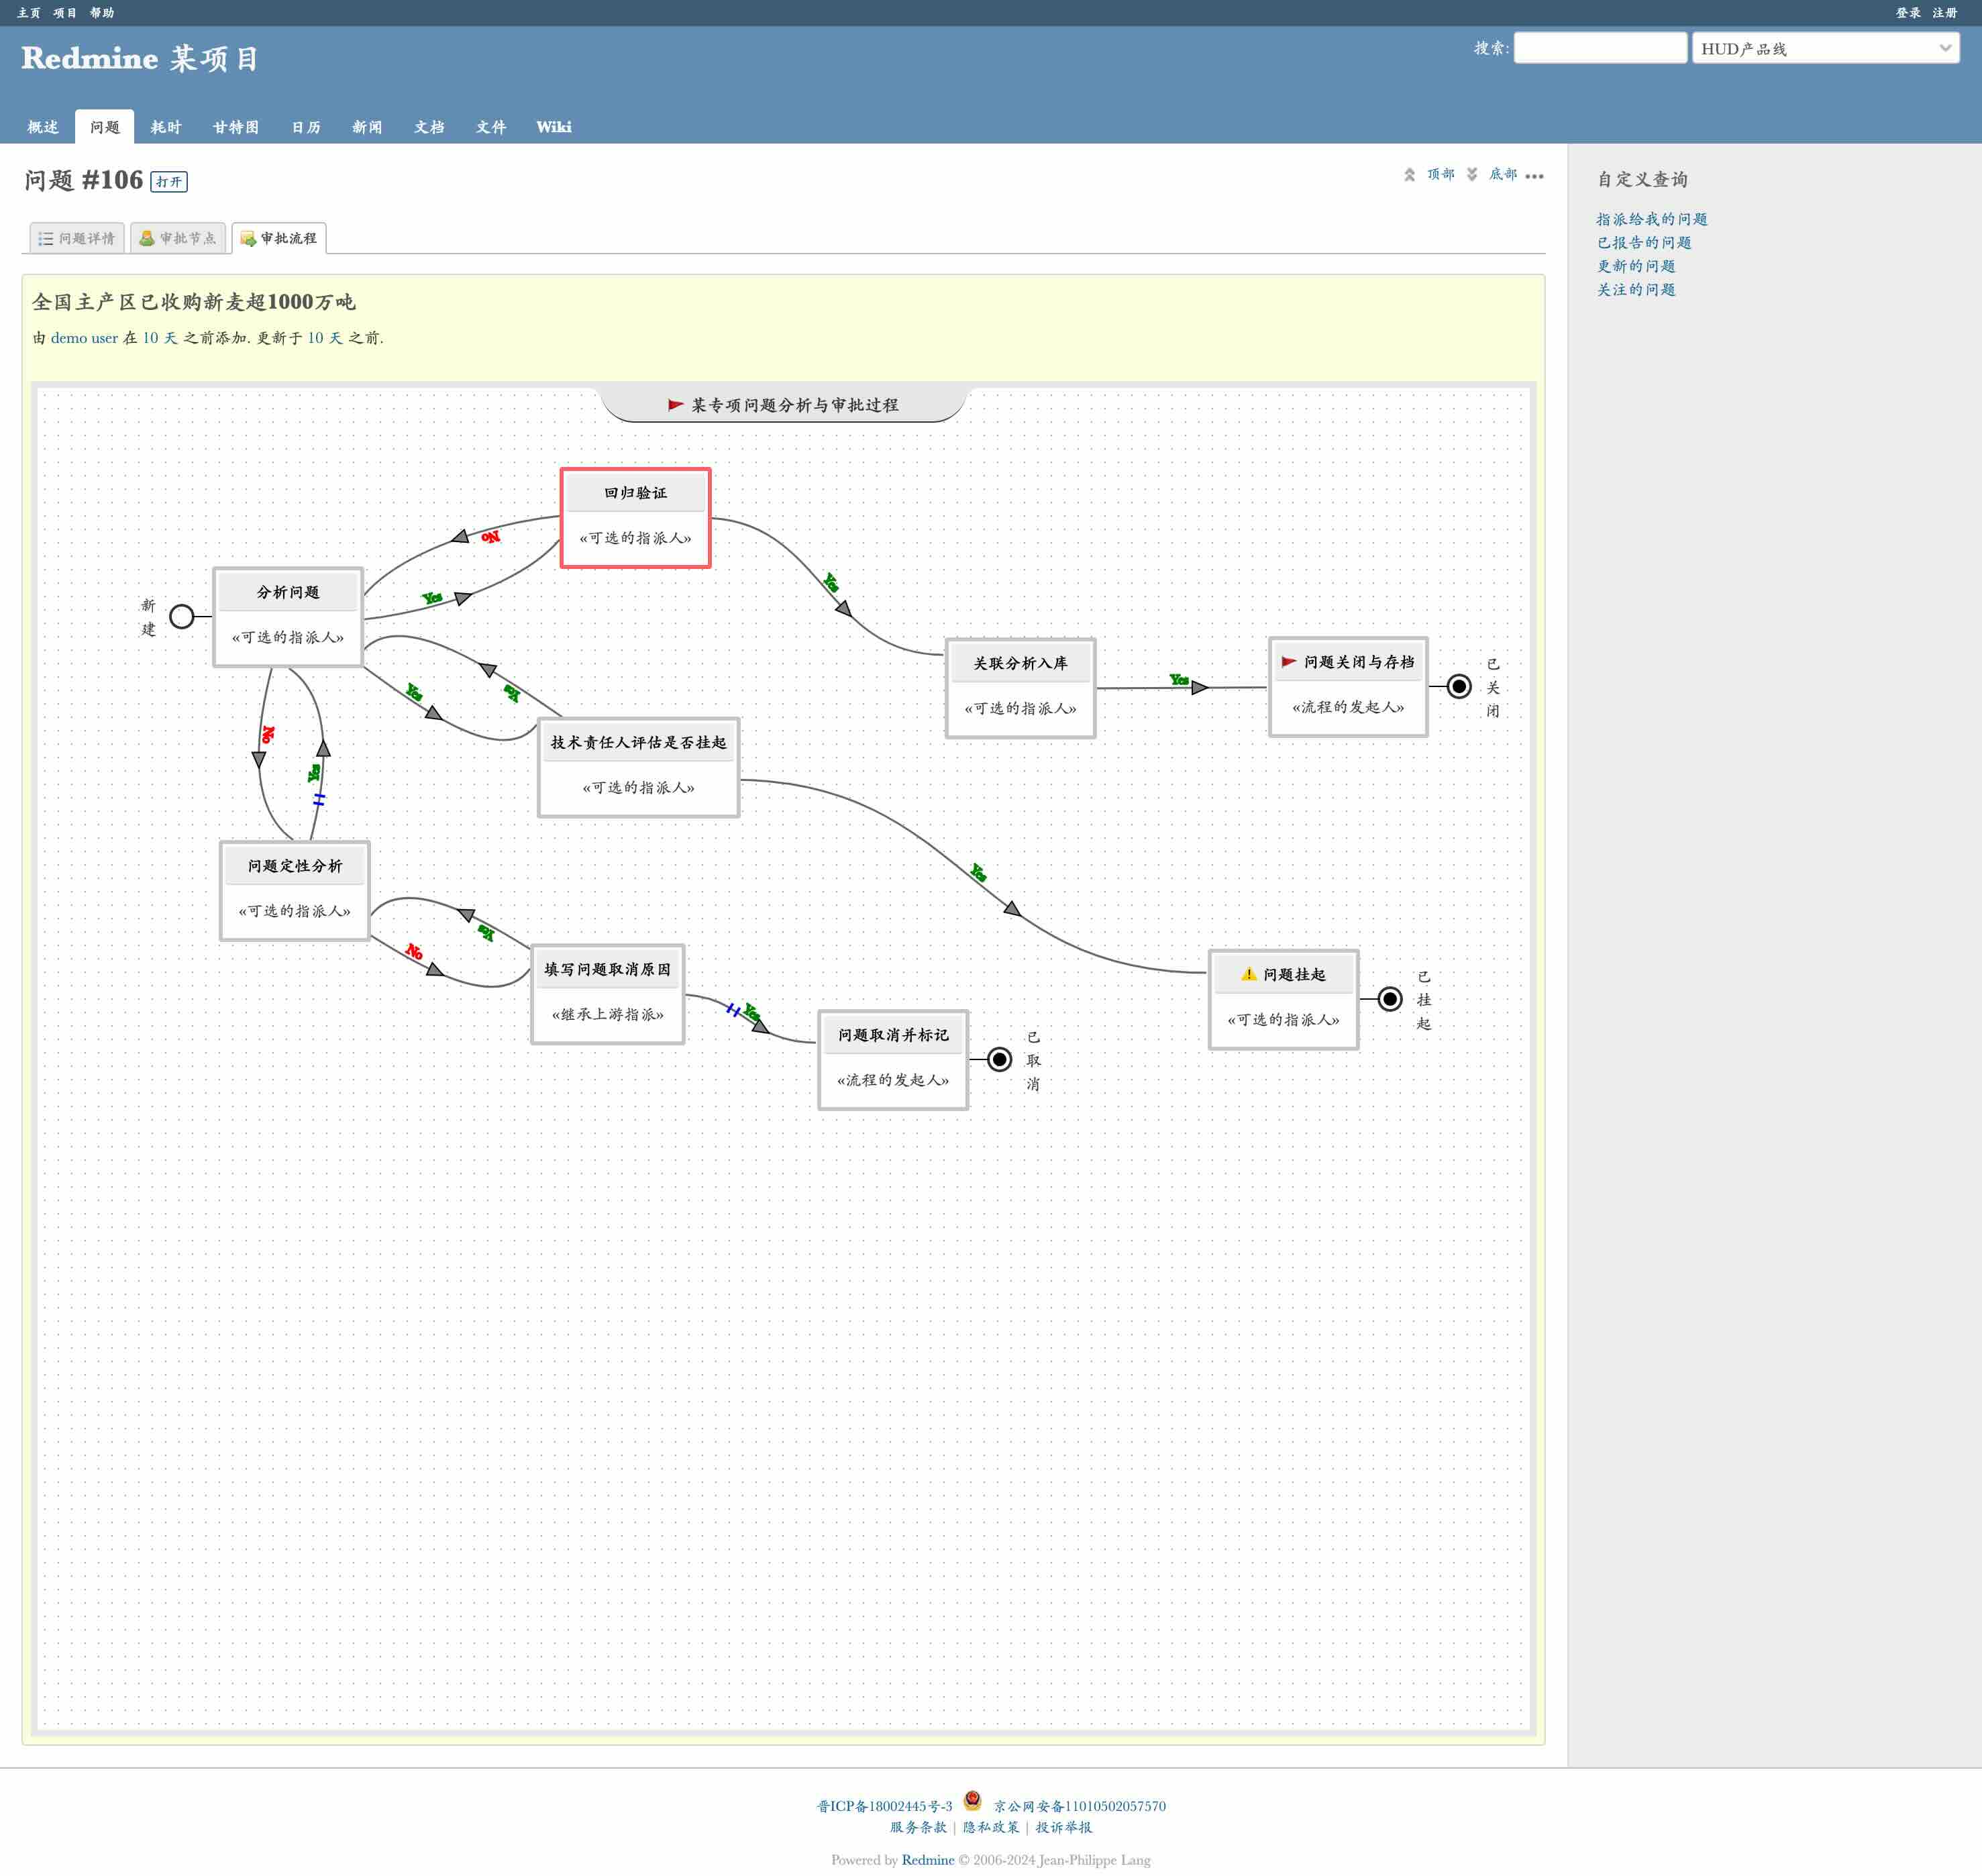Click the 审批节点 tab person icon
This screenshot has width=1982, height=1876.
[147, 238]
